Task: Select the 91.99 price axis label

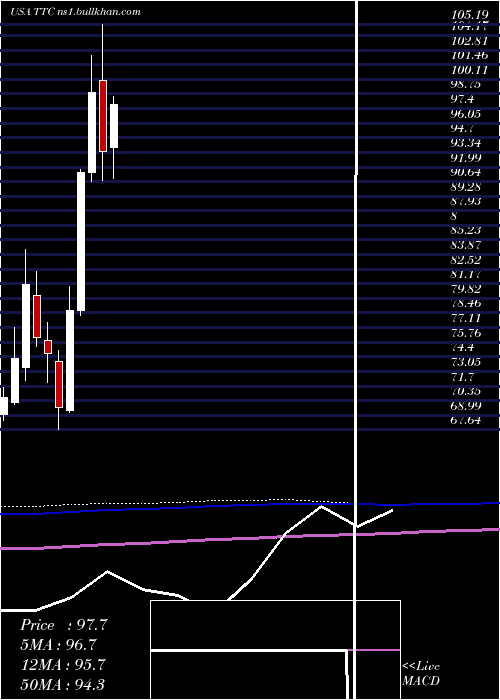Action: point(466,157)
